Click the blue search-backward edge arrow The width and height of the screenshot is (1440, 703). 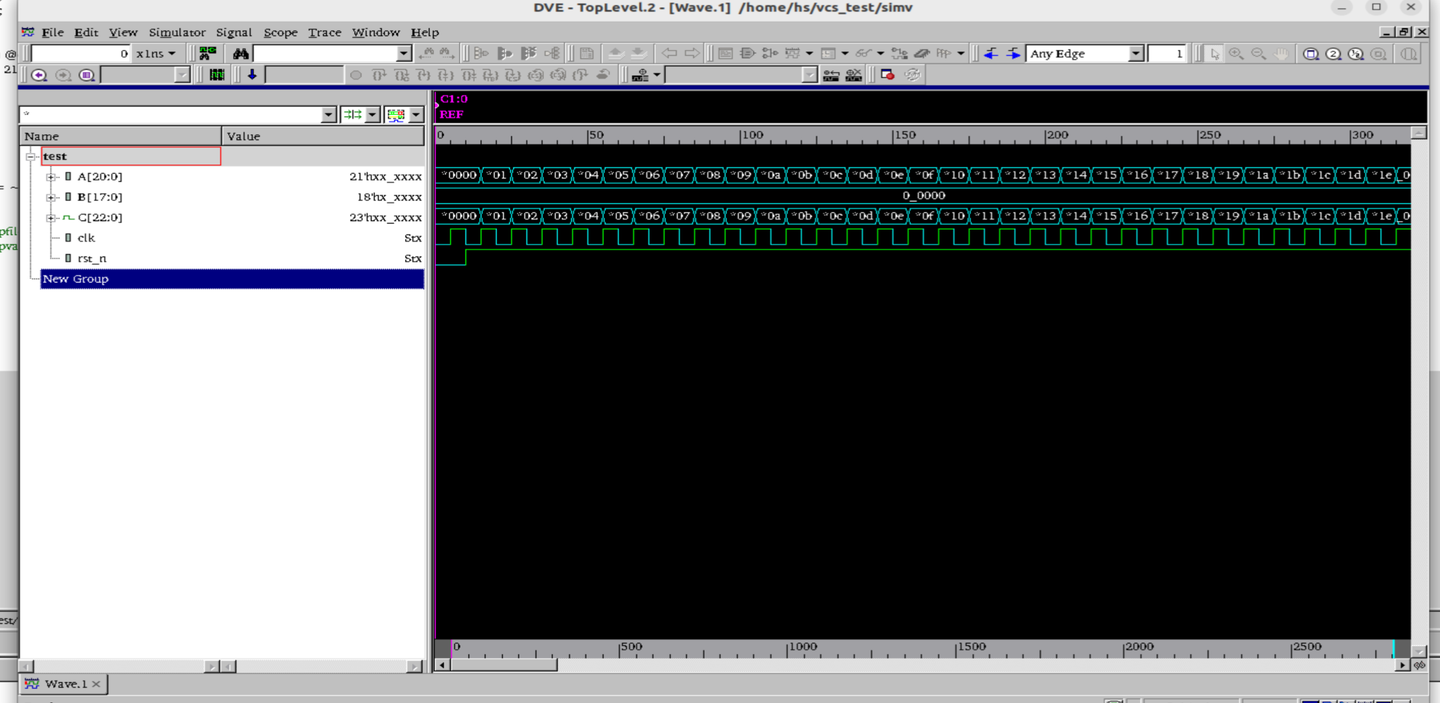click(x=990, y=53)
